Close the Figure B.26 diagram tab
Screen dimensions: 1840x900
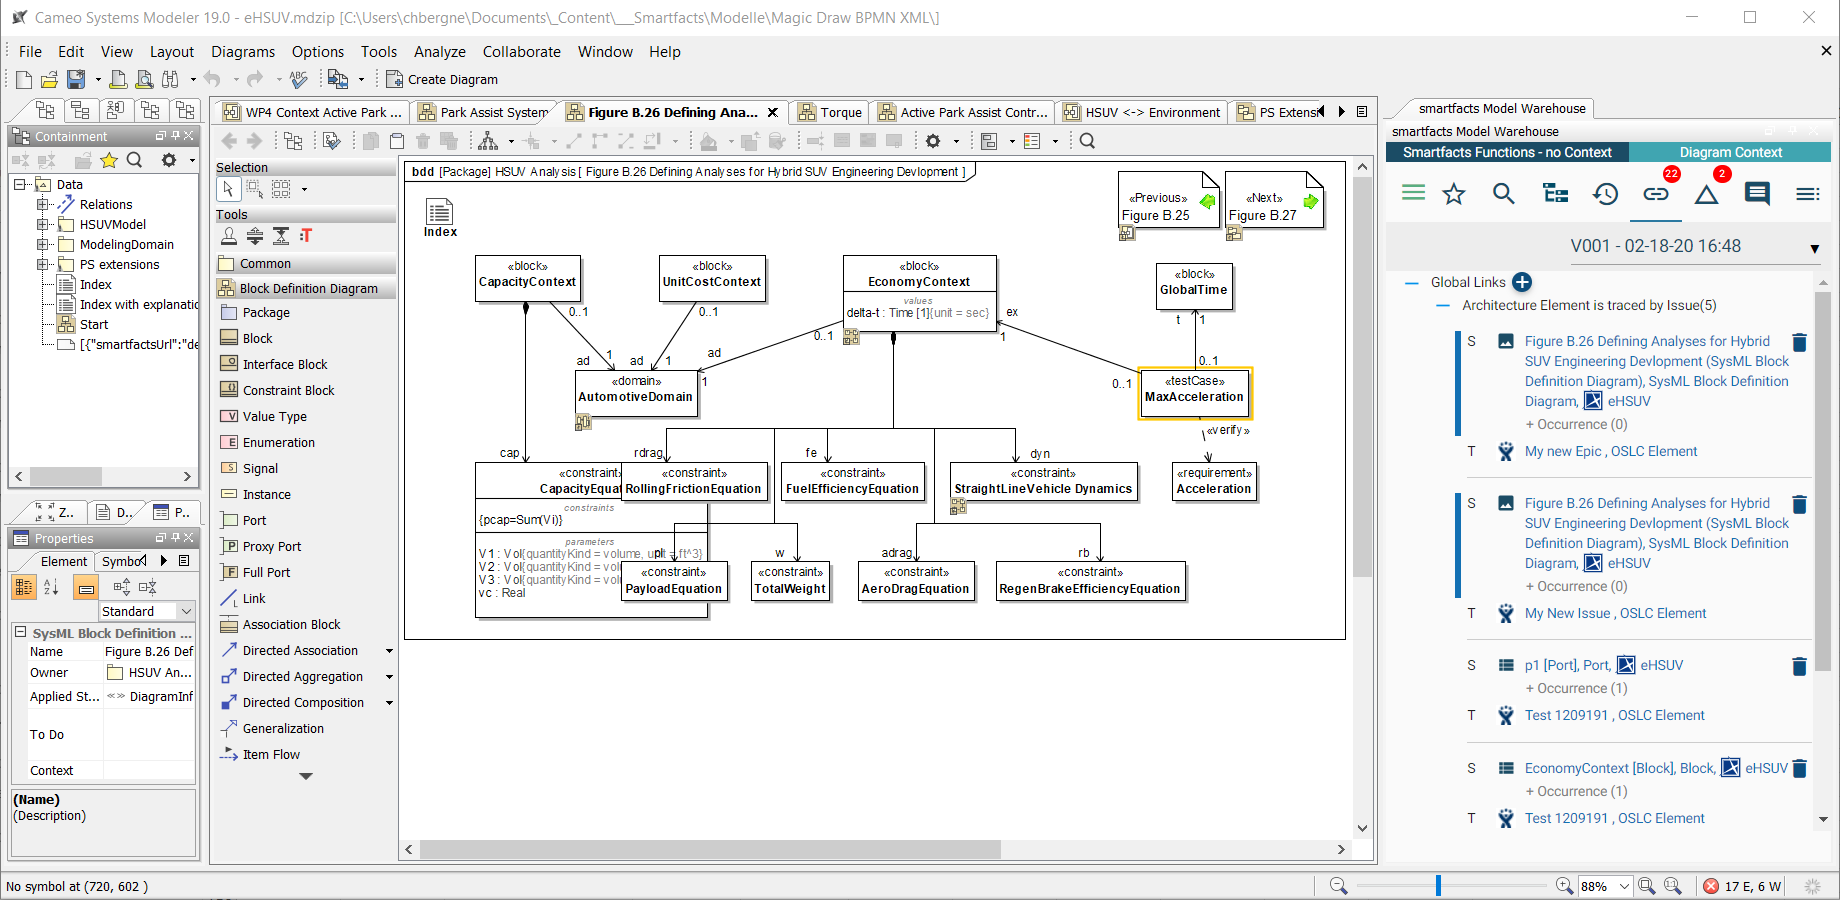(x=772, y=112)
